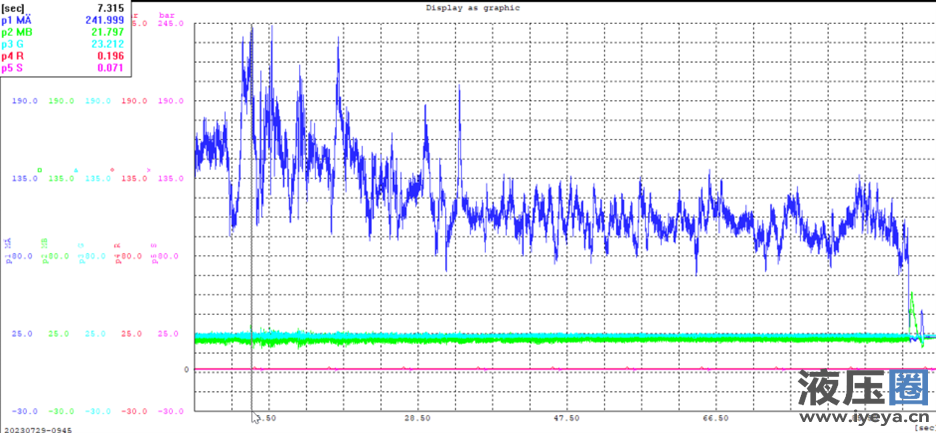Click the green -30.0 axis label

pyautogui.click(x=61, y=411)
